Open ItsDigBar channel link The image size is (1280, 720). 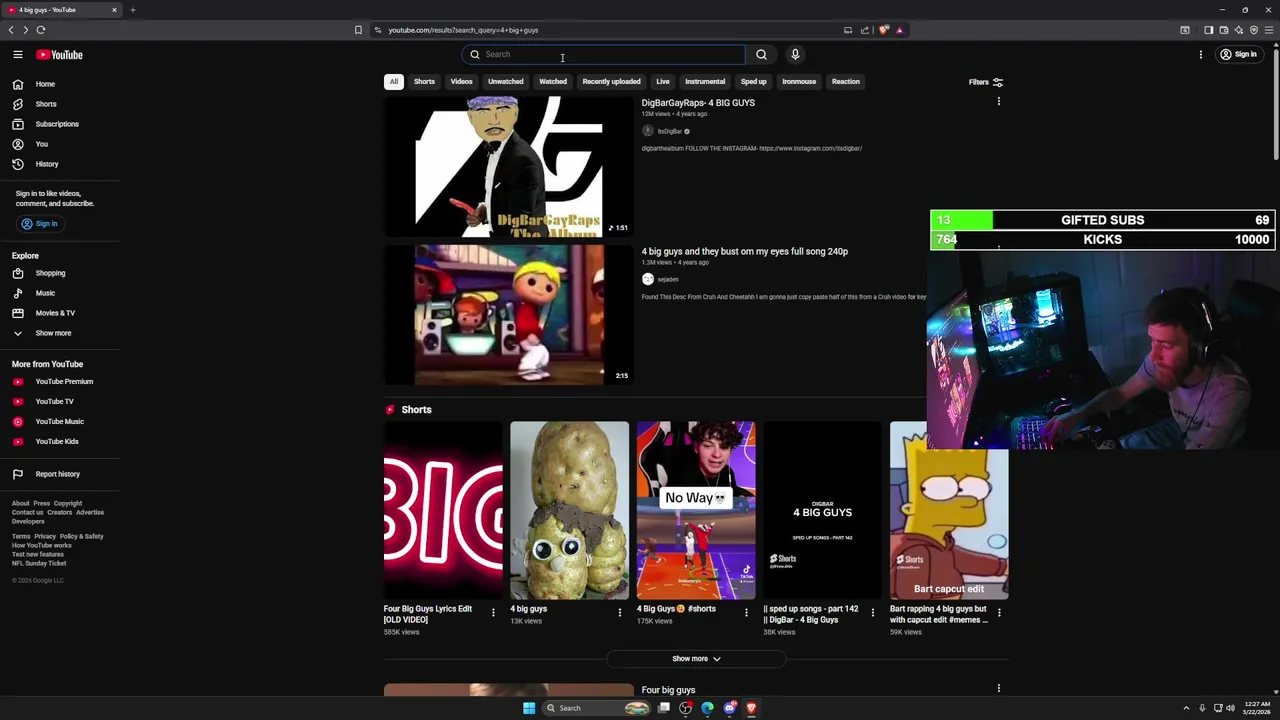[x=669, y=131]
